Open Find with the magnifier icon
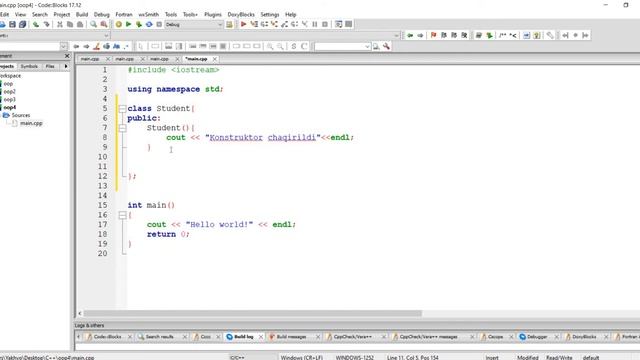 (x=93, y=24)
